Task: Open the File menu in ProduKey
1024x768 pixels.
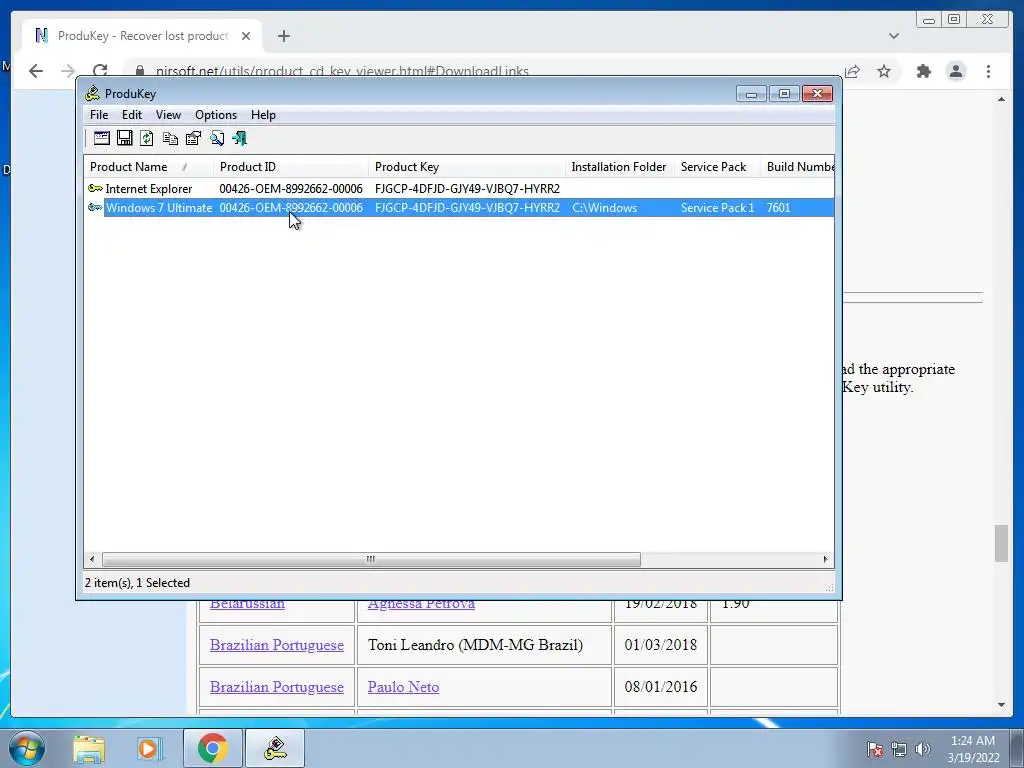Action: pos(99,115)
